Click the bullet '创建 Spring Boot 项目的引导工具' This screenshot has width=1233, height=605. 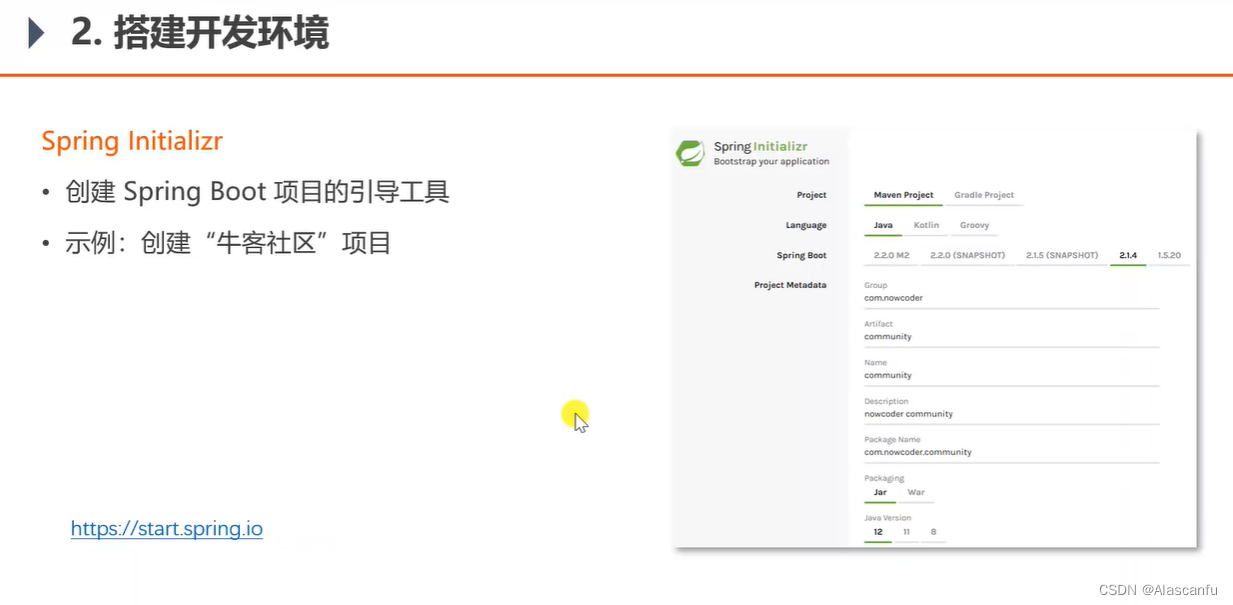(257, 192)
